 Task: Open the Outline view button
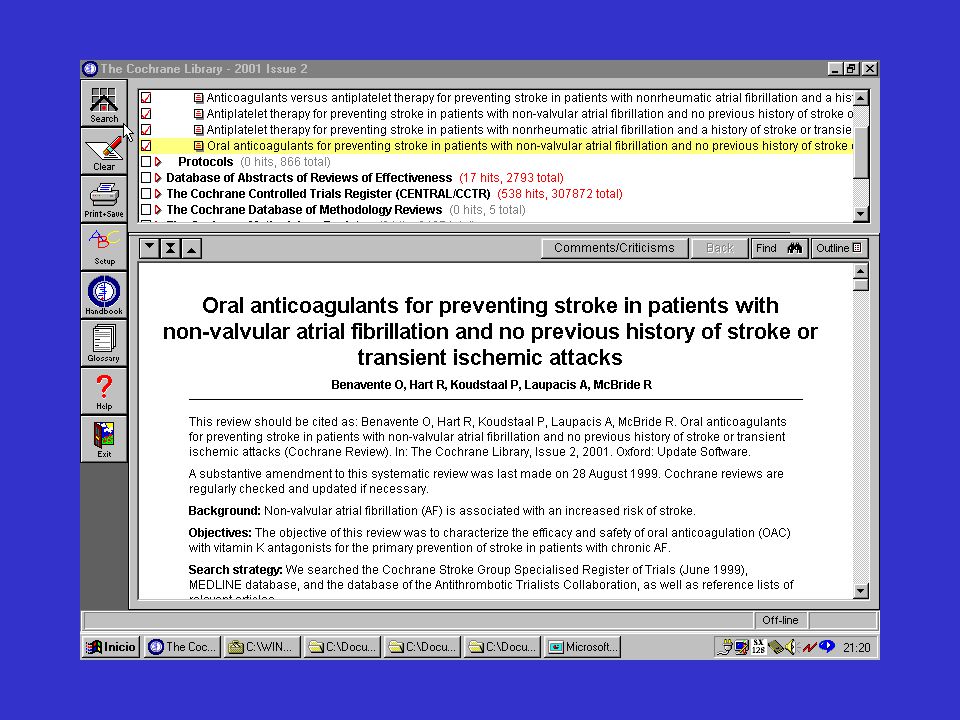(x=839, y=248)
